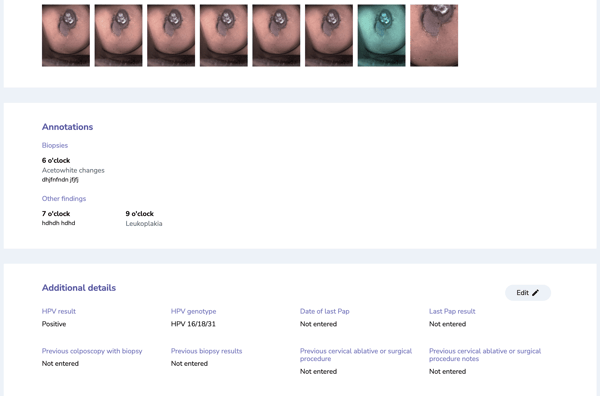
Task: Click the Edit button in Additional details
Action: [x=528, y=293]
